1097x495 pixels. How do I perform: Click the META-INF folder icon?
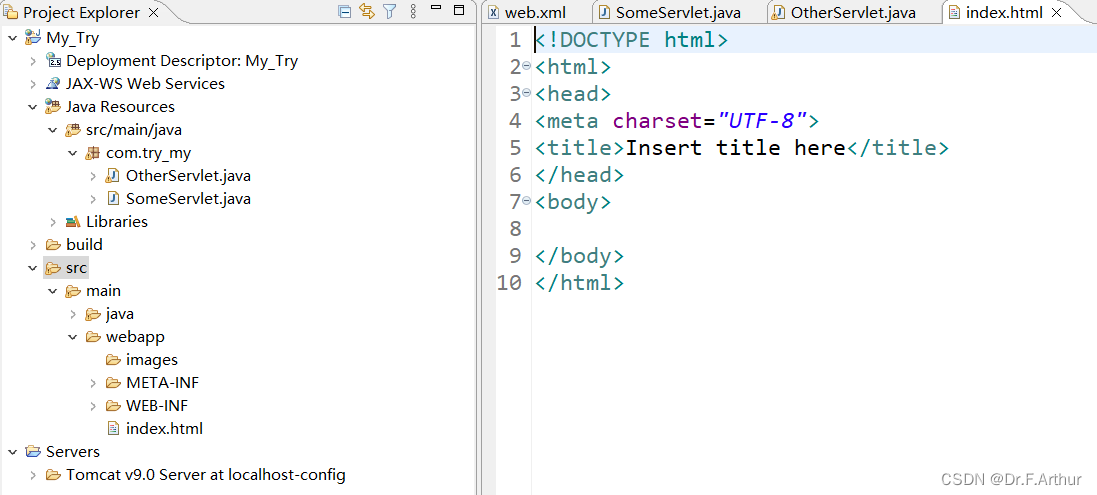113,383
